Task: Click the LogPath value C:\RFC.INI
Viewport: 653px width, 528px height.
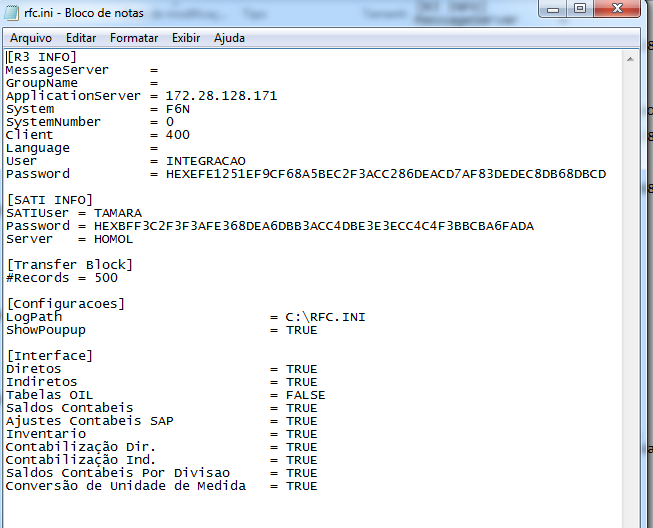Action: [x=325, y=317]
